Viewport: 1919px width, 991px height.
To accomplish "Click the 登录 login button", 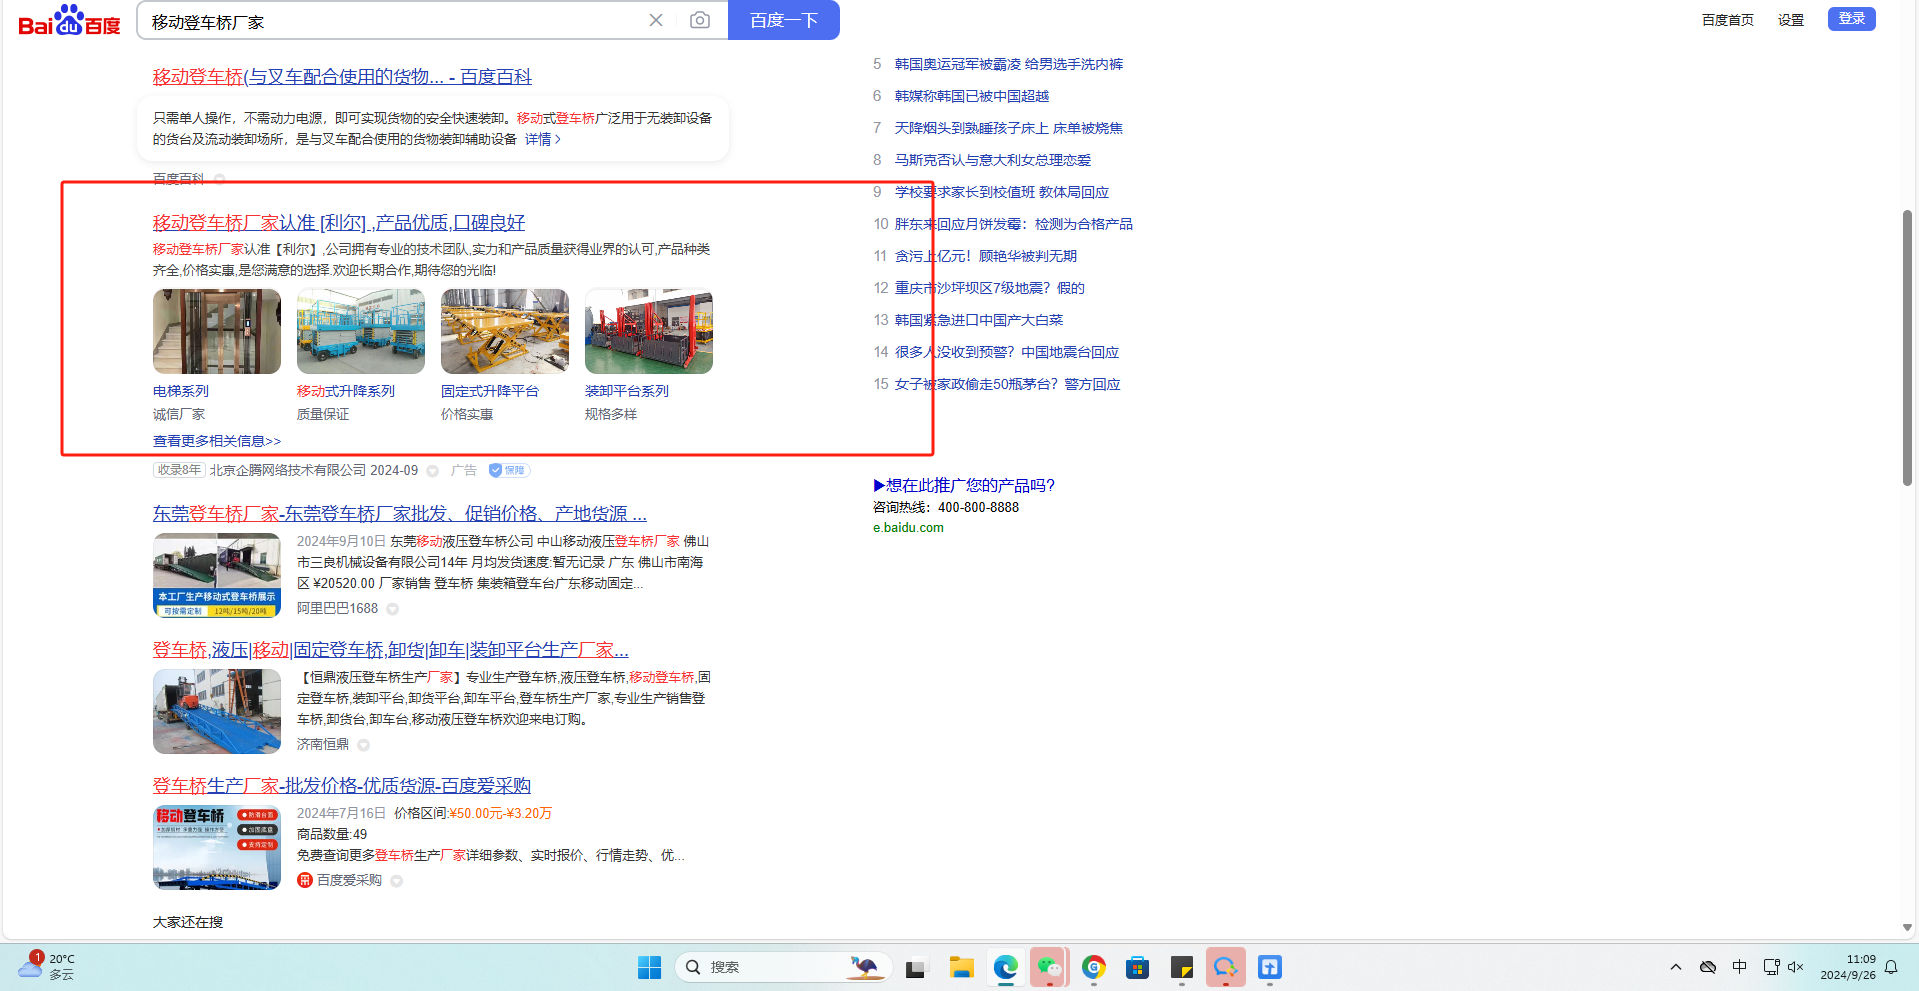I will click(1852, 19).
